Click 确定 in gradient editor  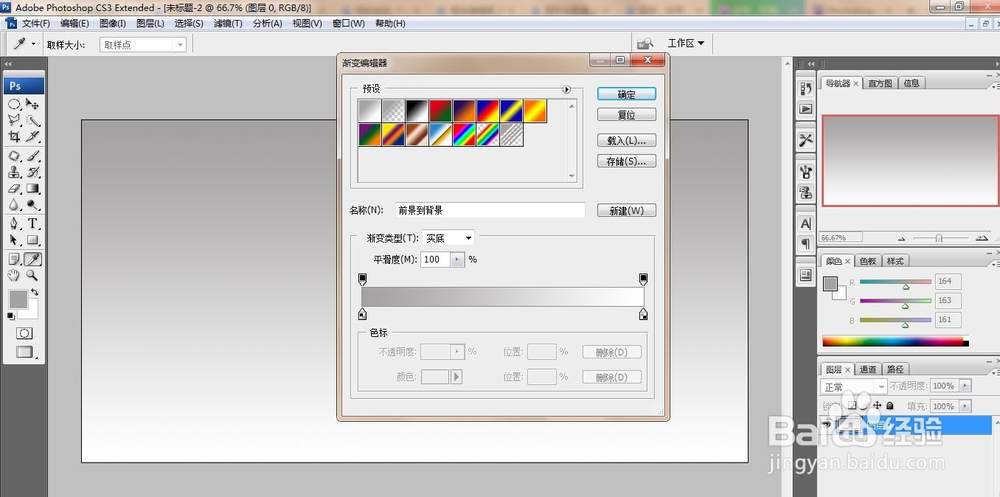click(x=626, y=94)
